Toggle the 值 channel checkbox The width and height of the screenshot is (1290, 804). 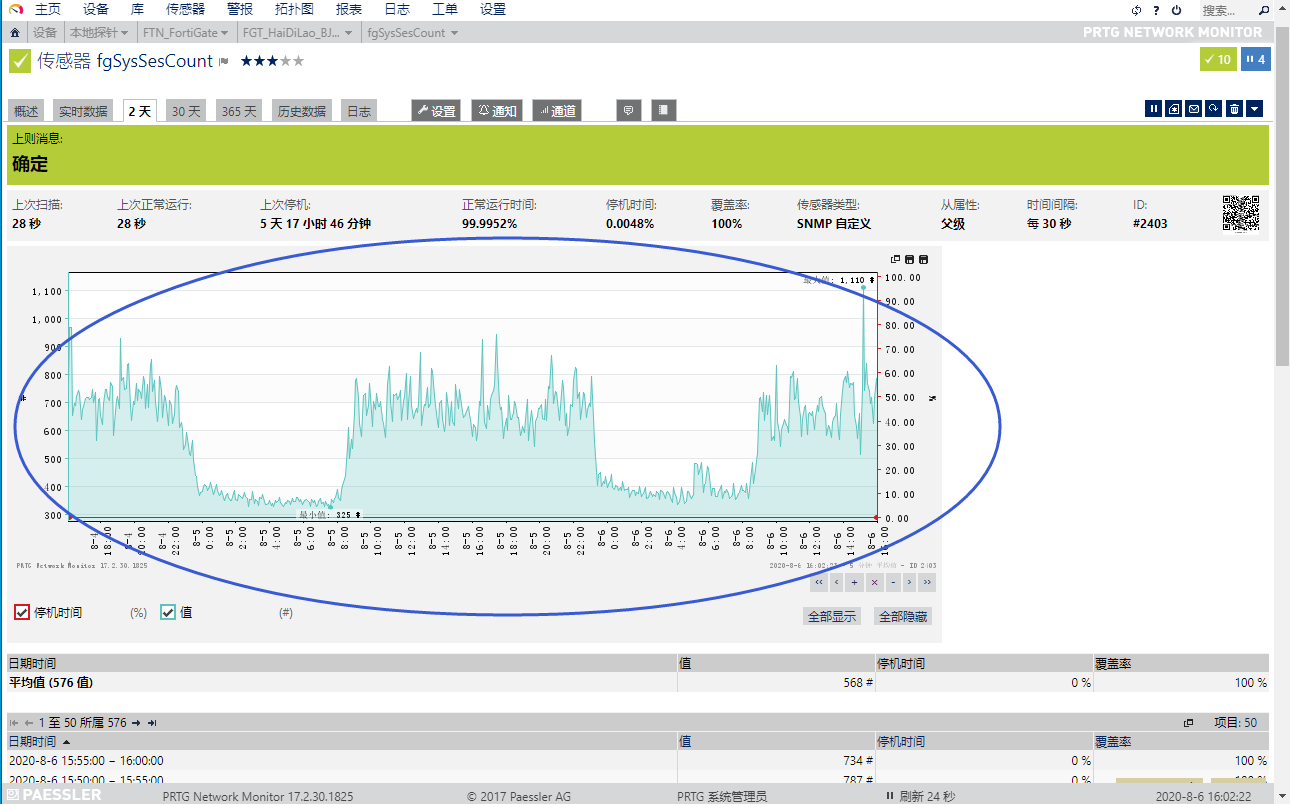tap(168, 613)
